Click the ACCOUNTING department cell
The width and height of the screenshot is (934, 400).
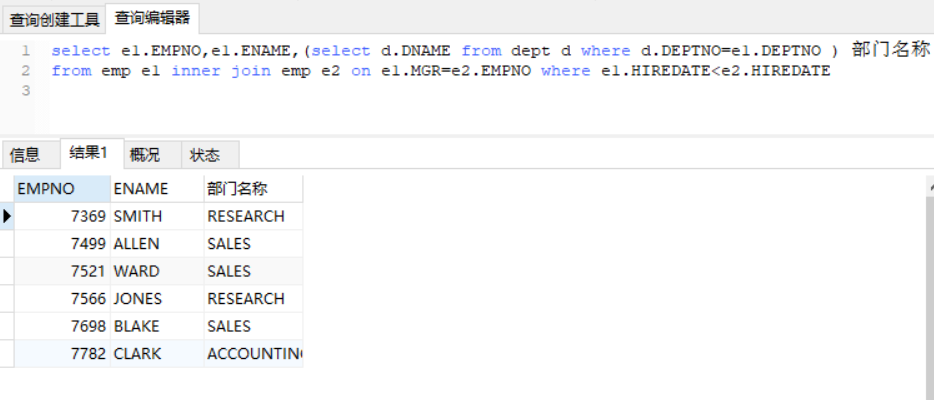tap(254, 354)
